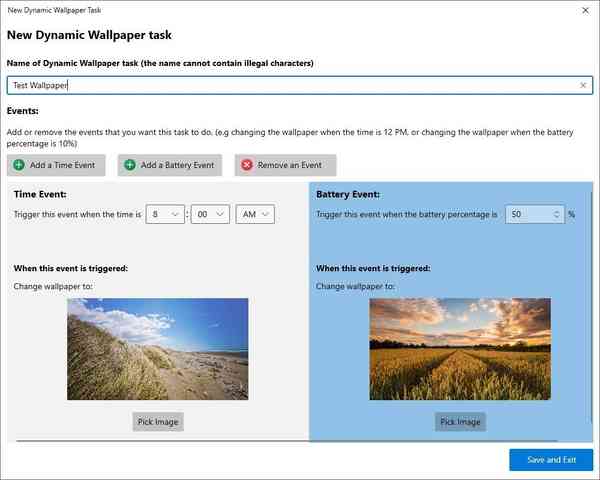The height and width of the screenshot is (480, 600).
Task: Click the green plus icon on Add a Battery Event
Action: [x=130, y=165]
